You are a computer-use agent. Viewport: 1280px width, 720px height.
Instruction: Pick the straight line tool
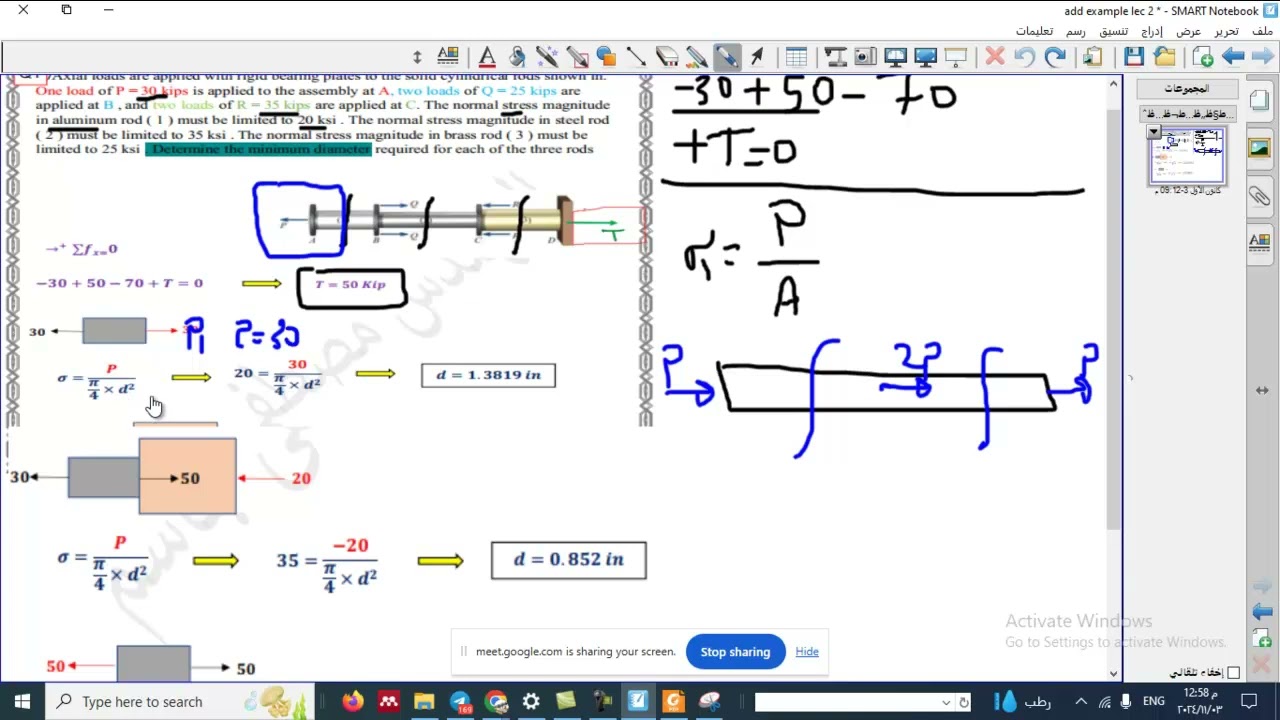tap(636, 57)
